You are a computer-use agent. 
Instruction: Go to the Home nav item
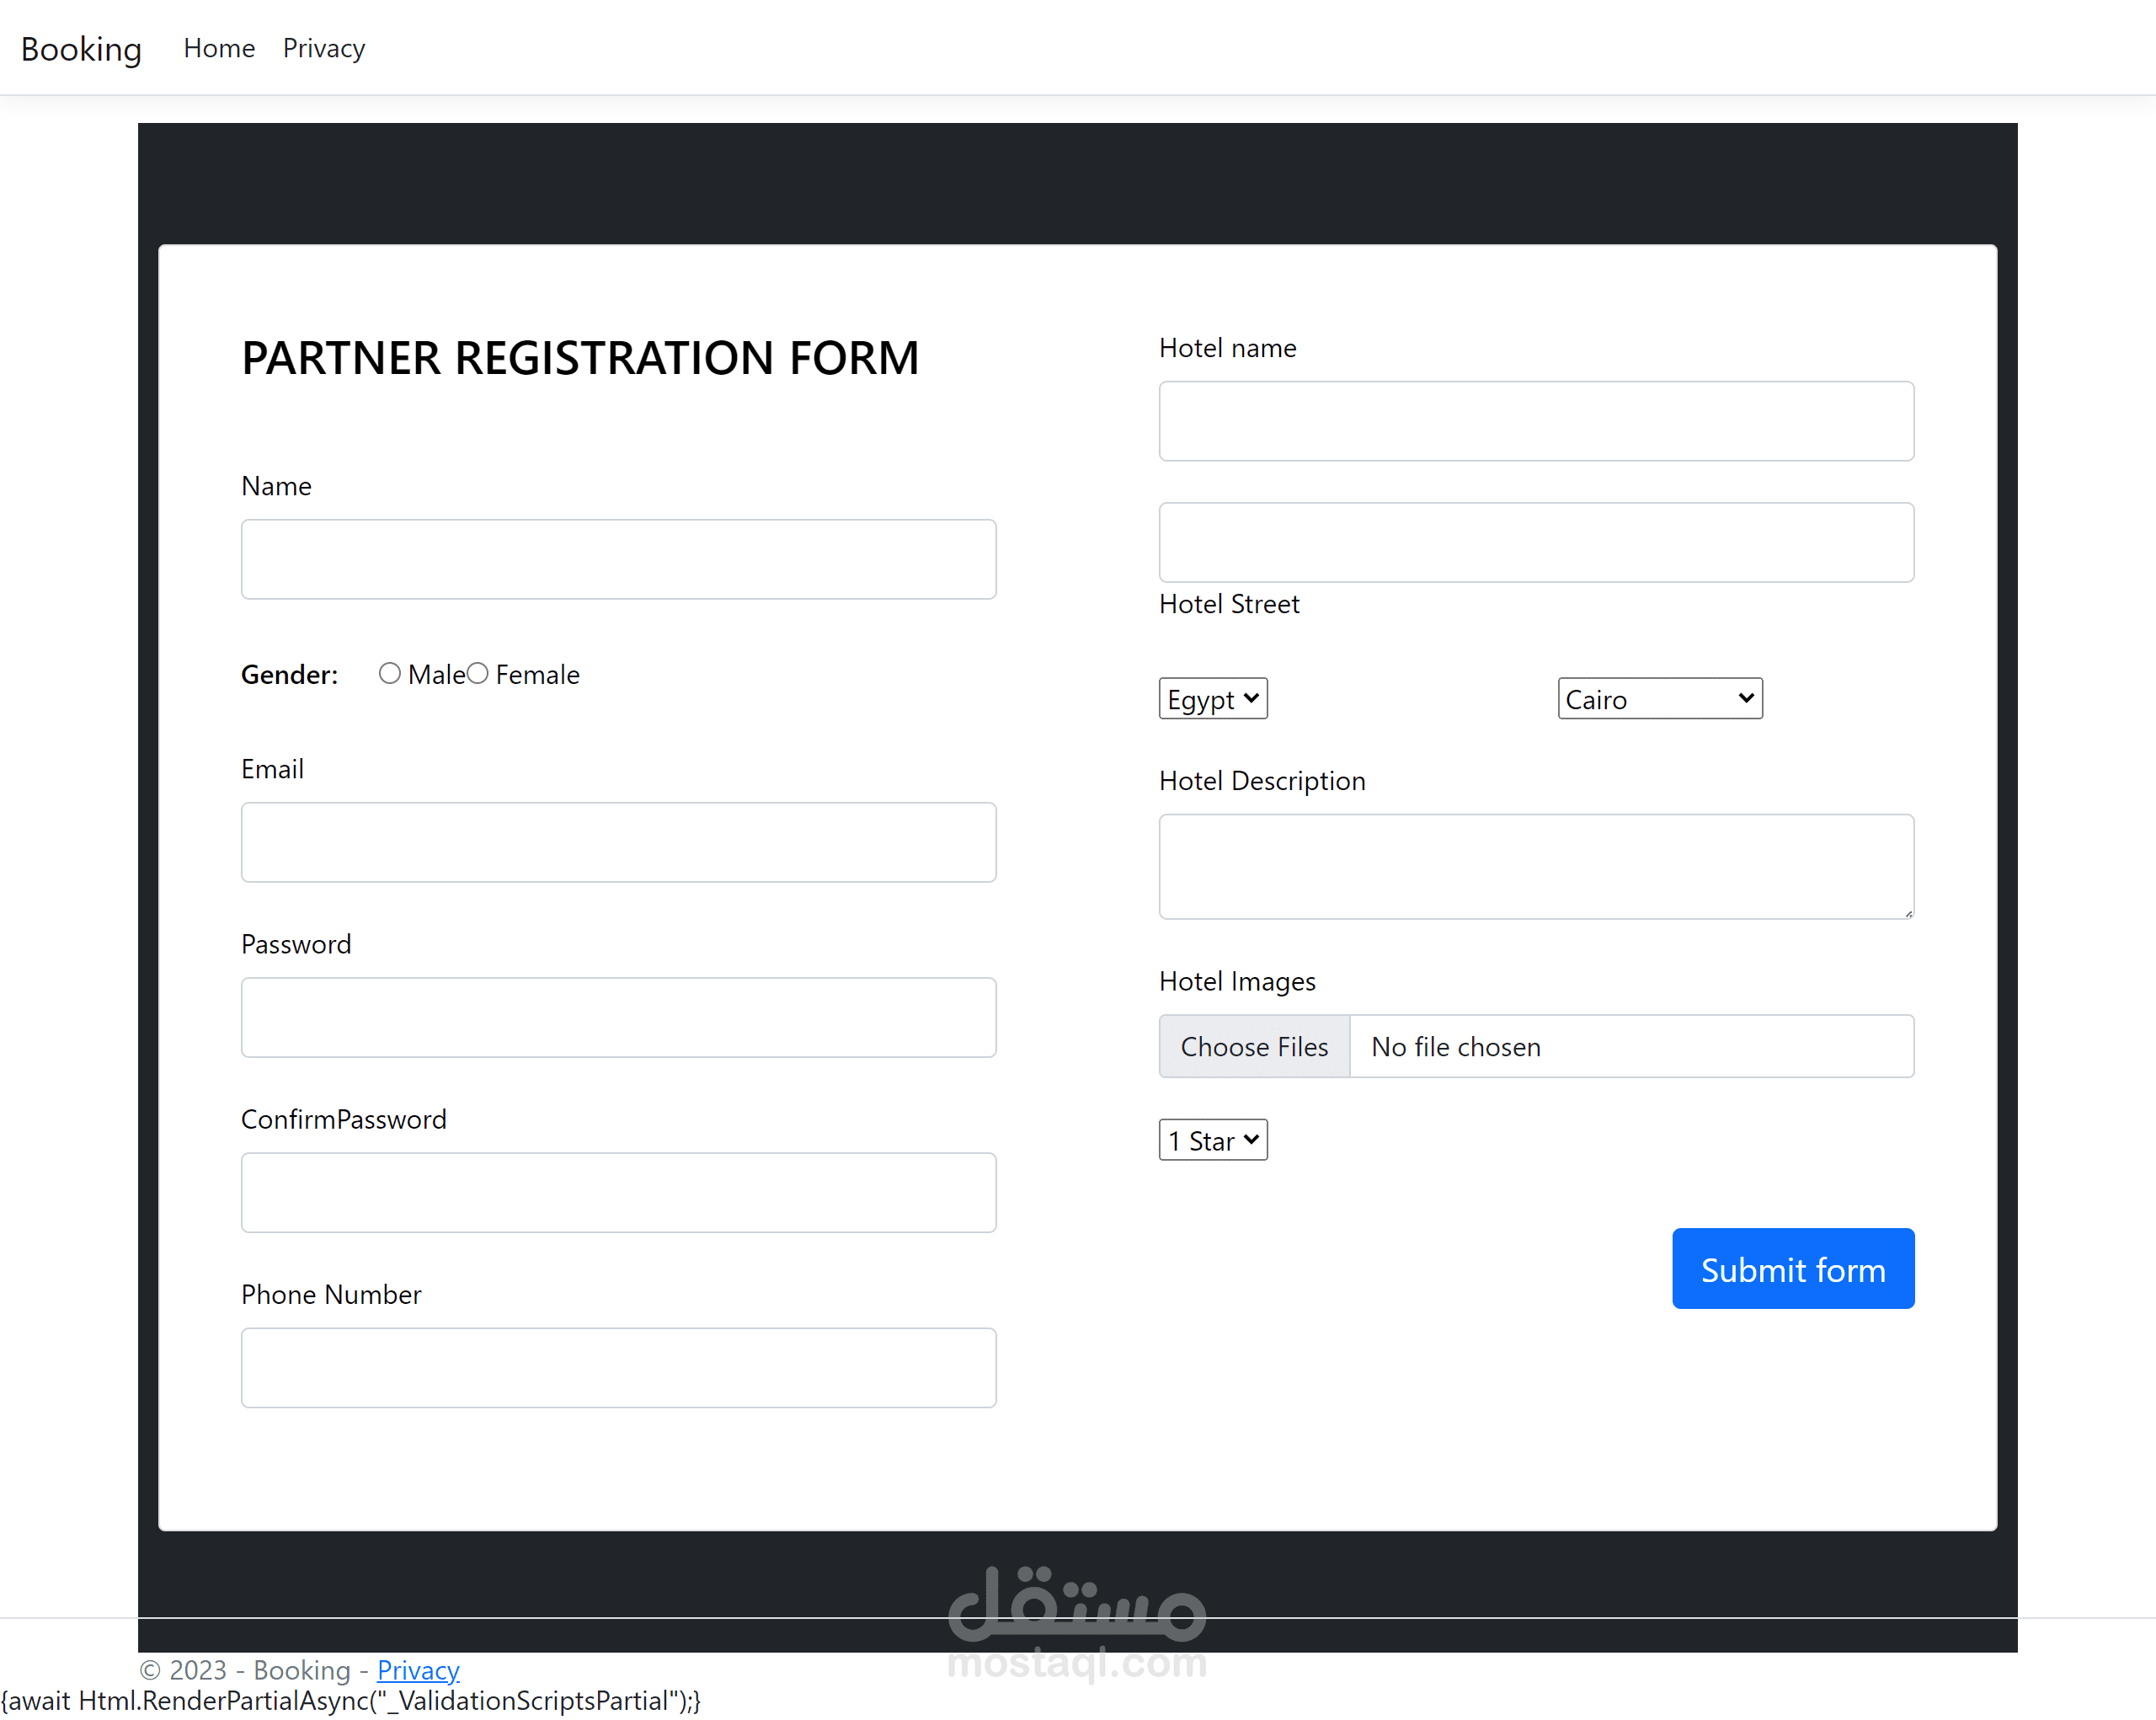(x=219, y=48)
